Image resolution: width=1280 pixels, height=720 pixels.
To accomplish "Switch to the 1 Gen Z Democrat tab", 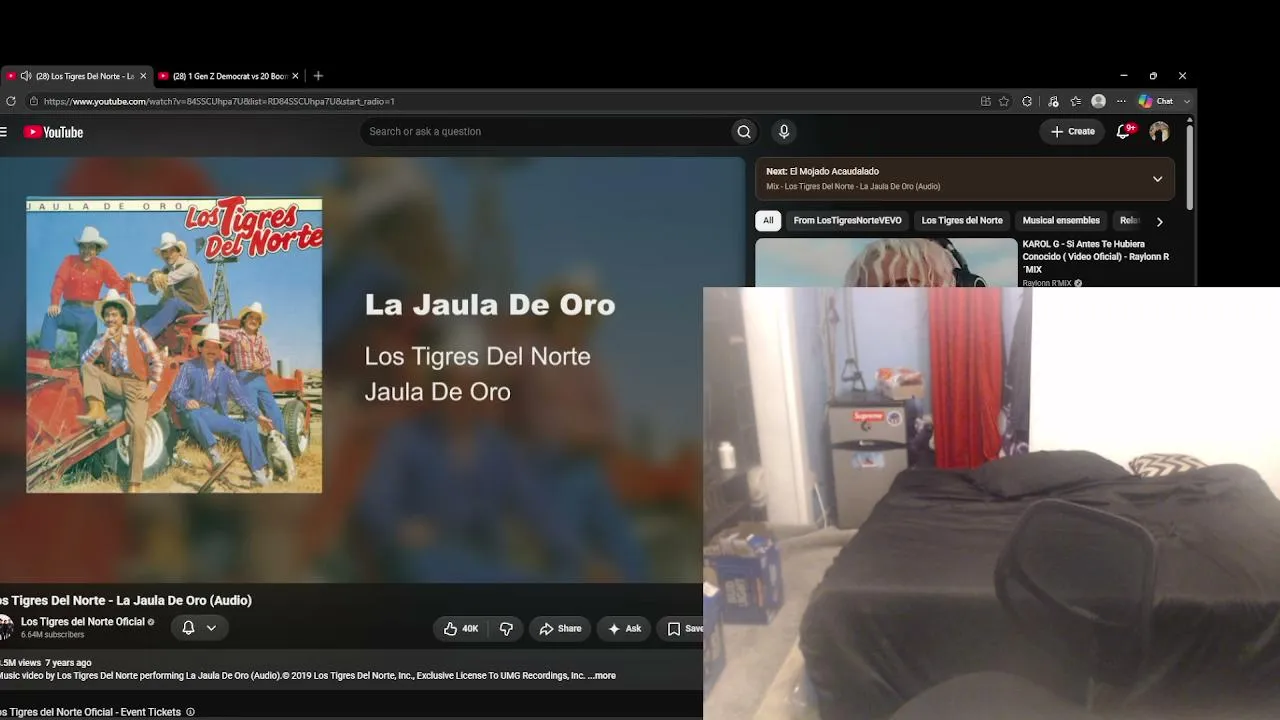I will pyautogui.click(x=229, y=76).
